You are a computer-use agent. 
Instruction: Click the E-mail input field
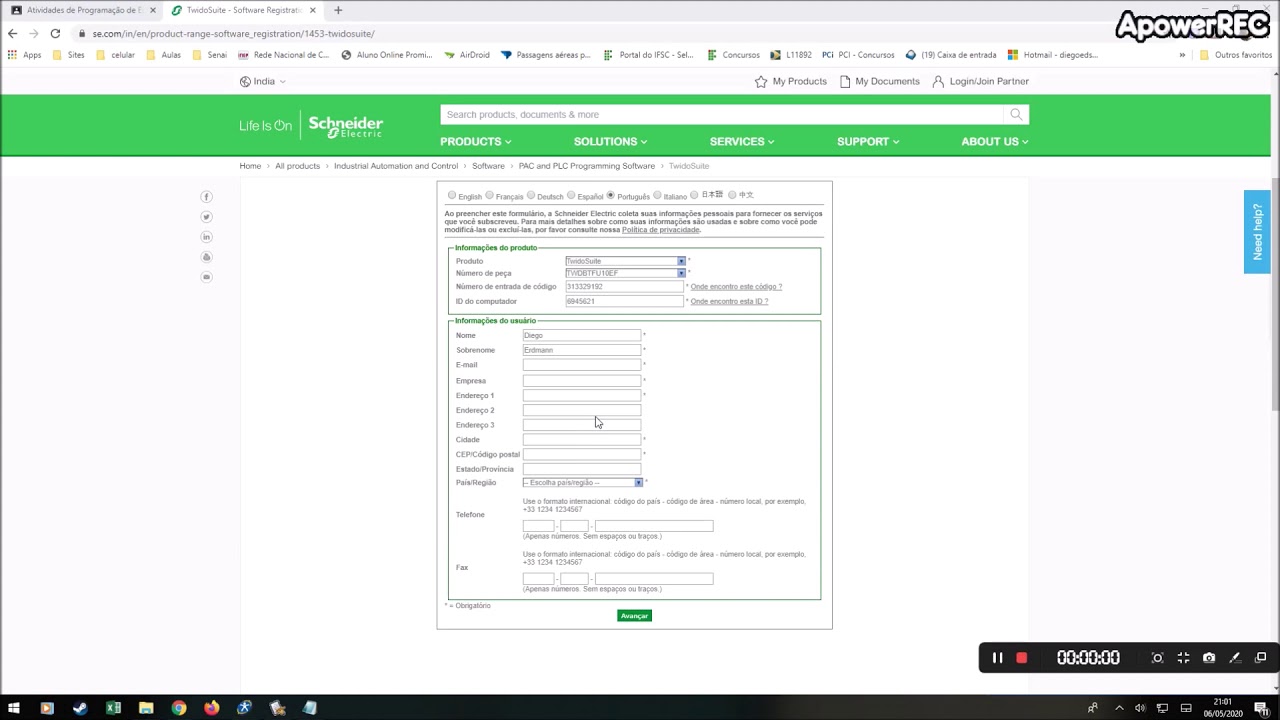pos(582,365)
